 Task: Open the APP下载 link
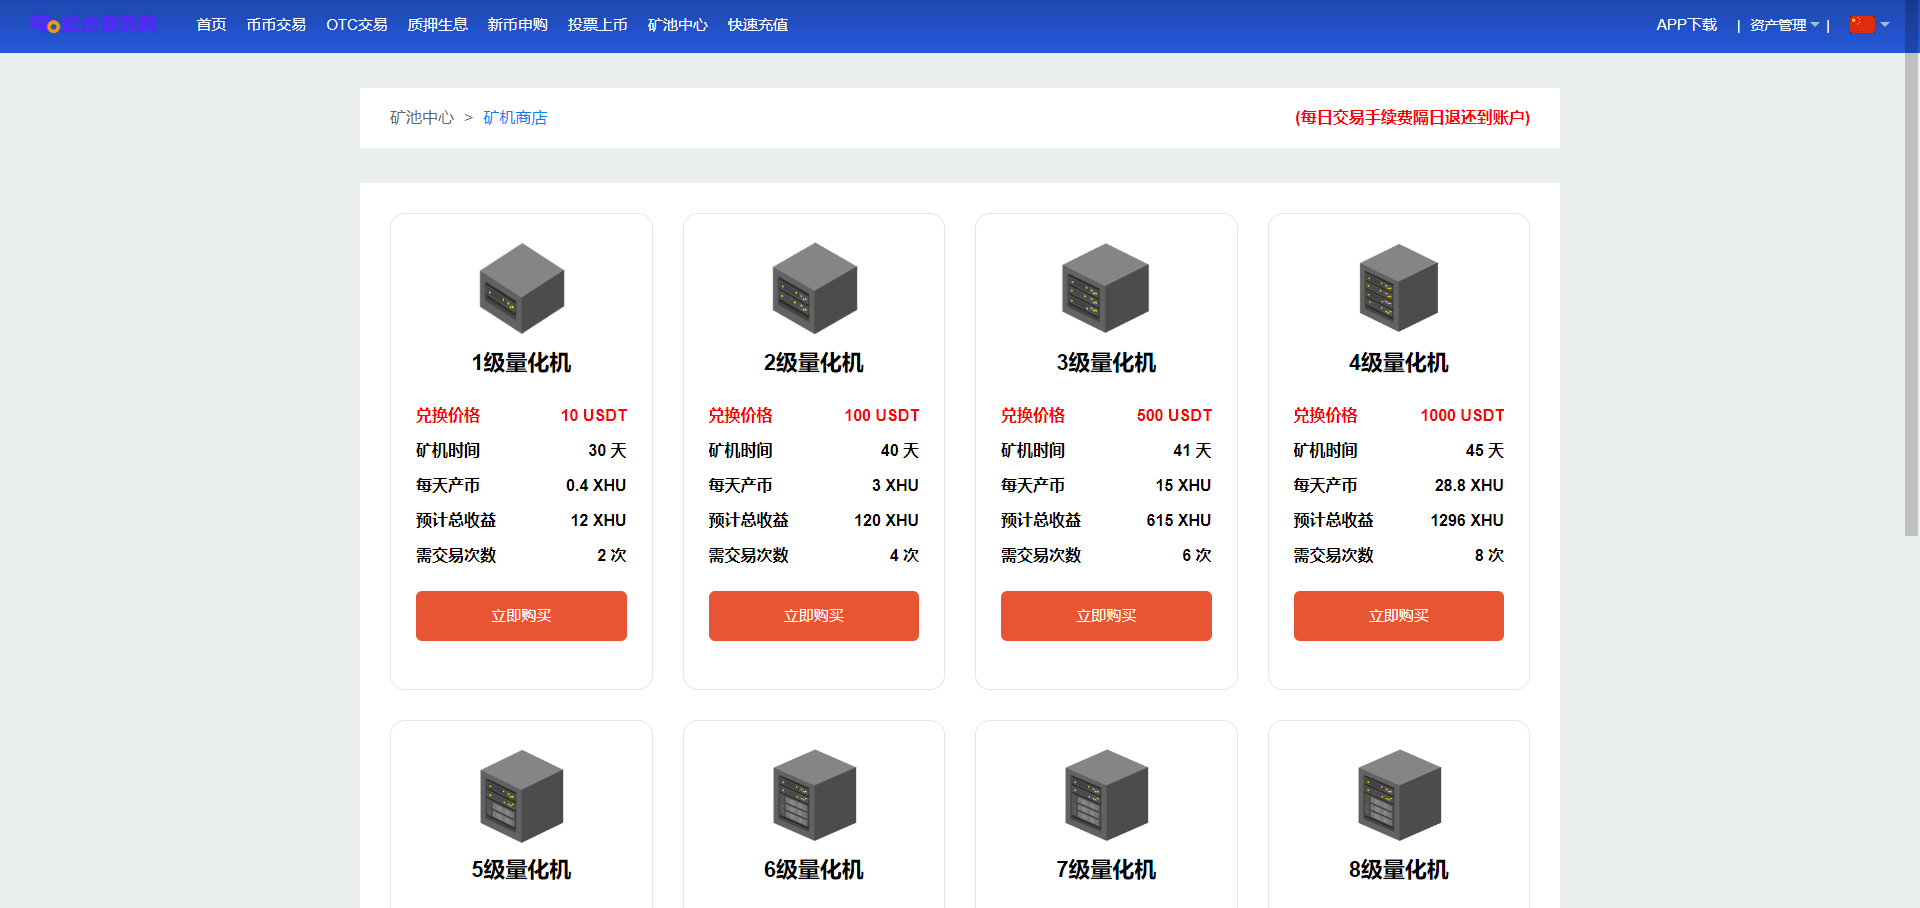[1686, 25]
